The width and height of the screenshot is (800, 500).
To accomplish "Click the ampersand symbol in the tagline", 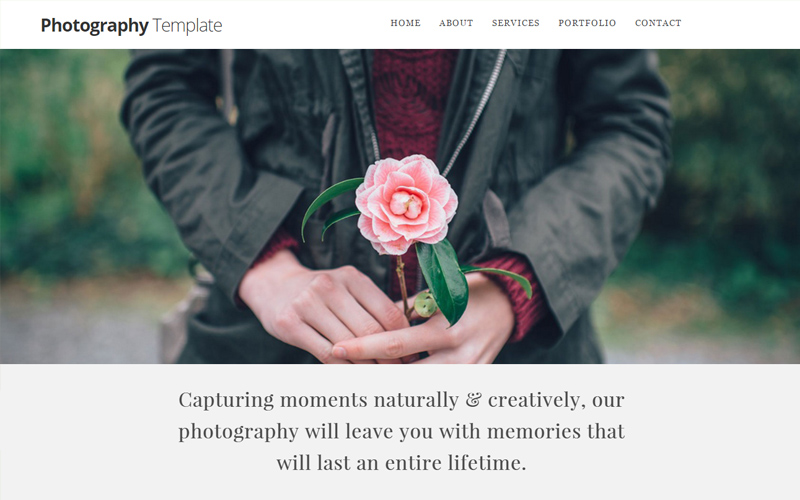I will coord(473,400).
